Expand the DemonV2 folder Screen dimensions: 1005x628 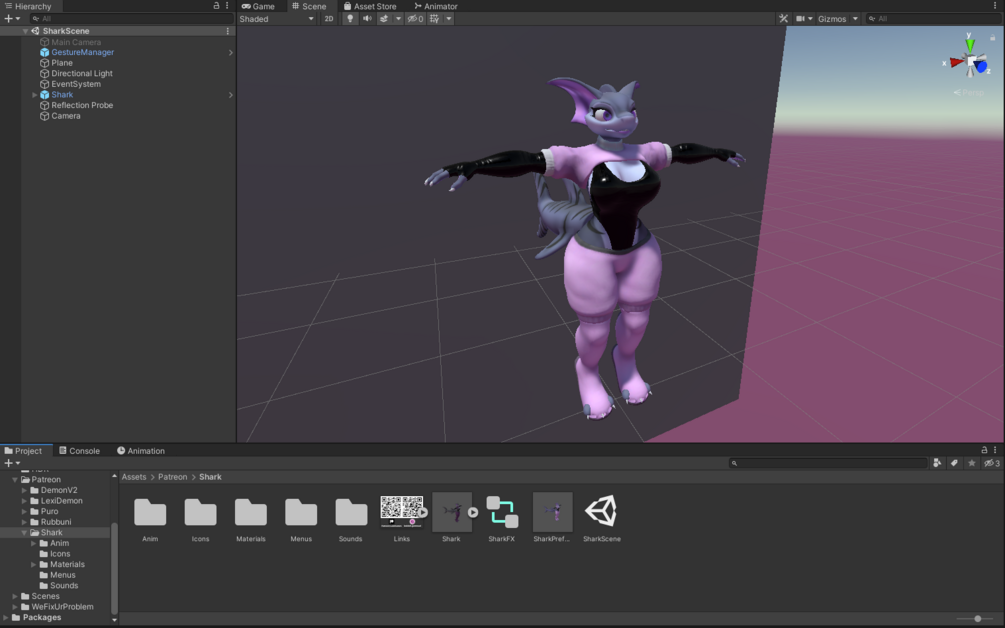[x=24, y=490]
